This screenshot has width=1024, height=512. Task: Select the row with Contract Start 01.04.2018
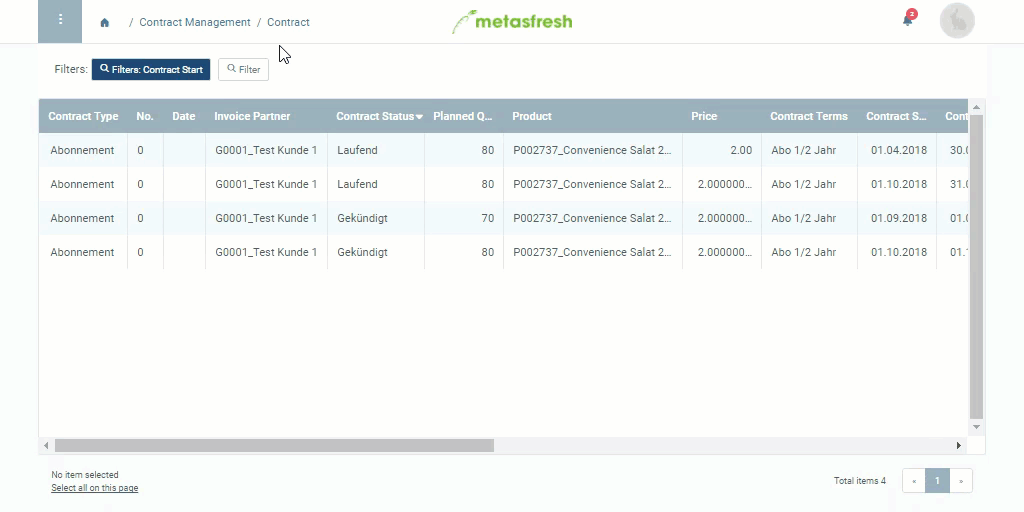[503, 150]
